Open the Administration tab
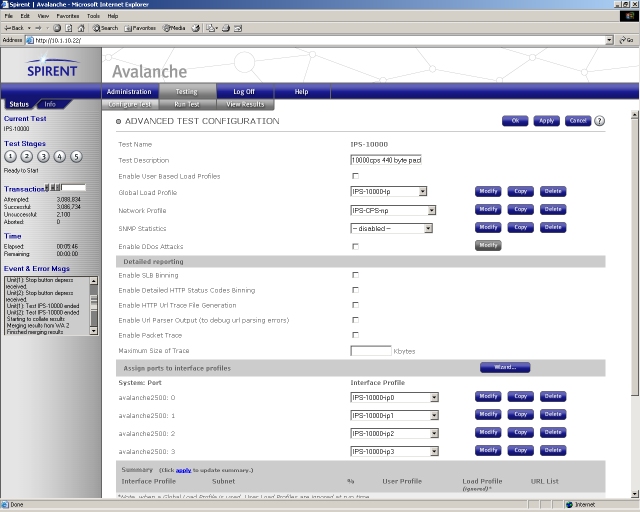 coord(129,92)
